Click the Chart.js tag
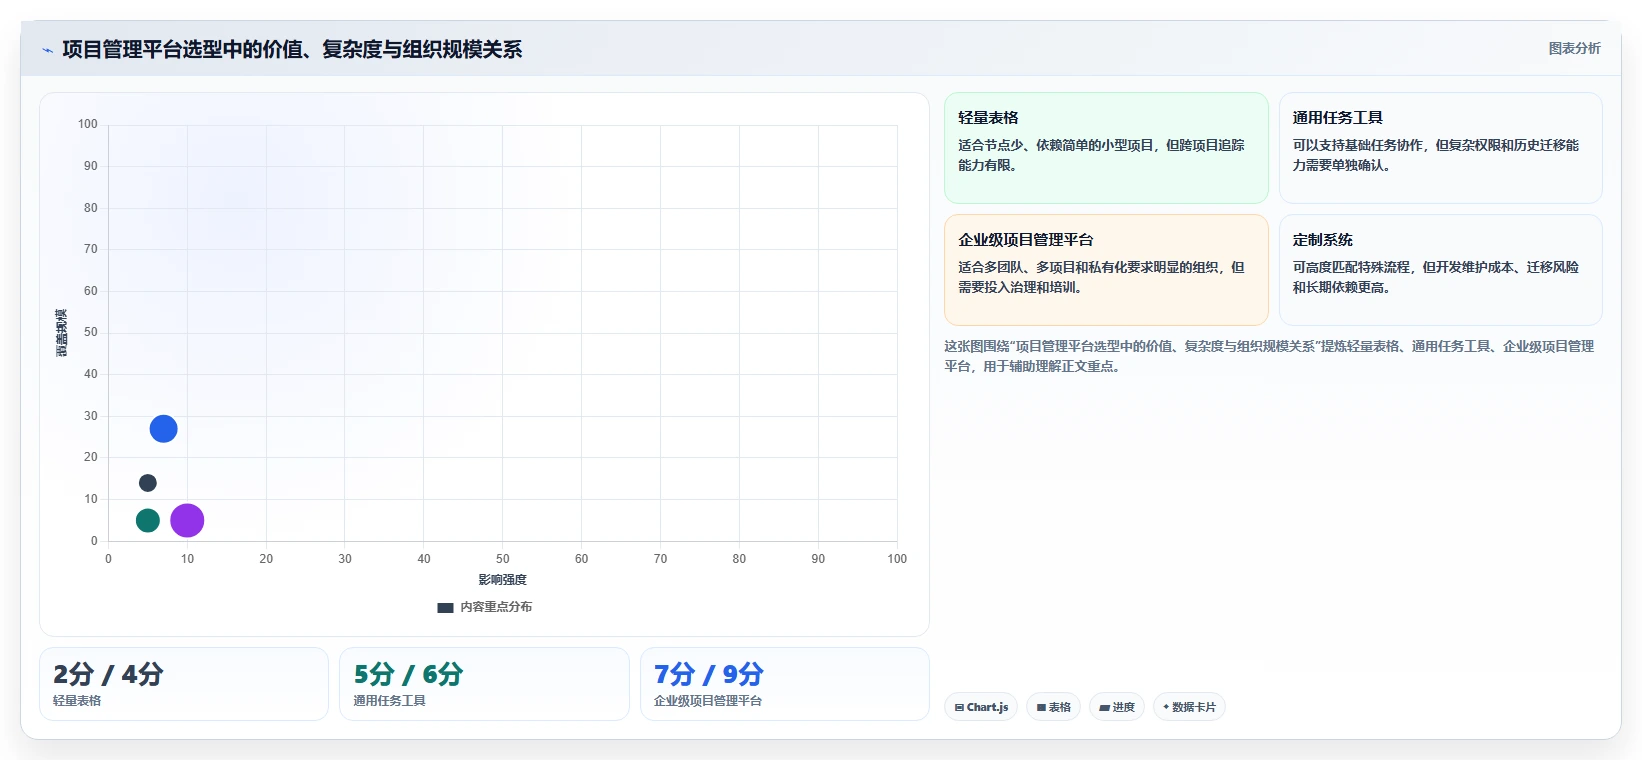This screenshot has width=1642, height=760. 981,707
